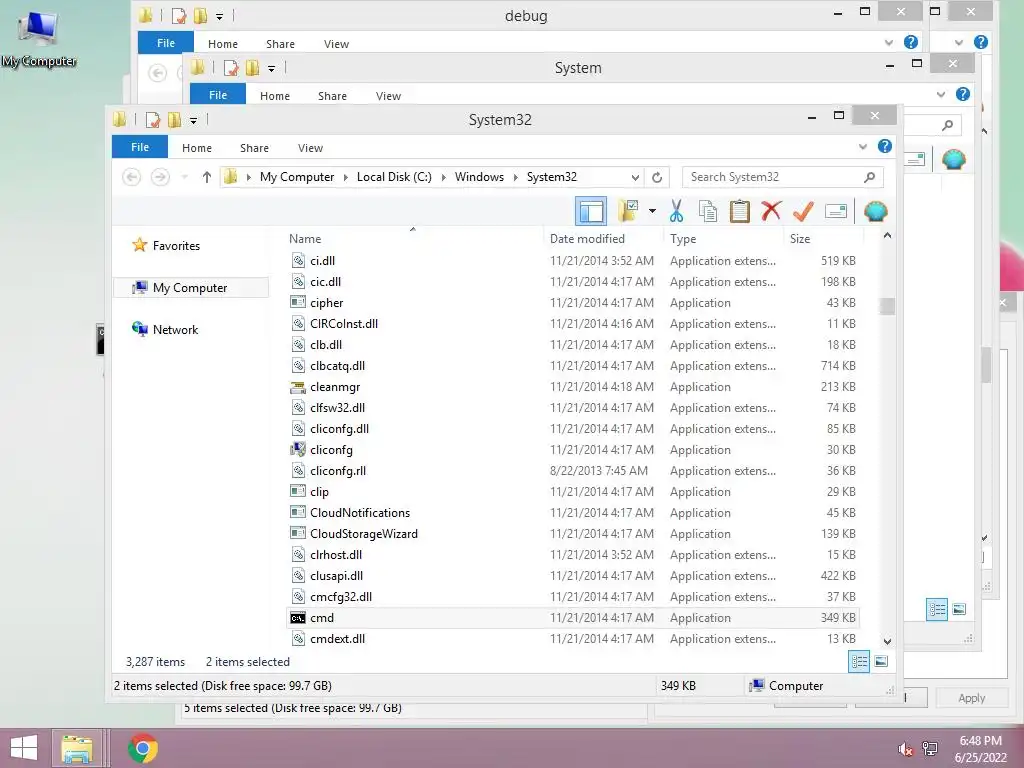Click the scroll down arrow of file list
Image resolution: width=1024 pixels, height=768 pixels.
point(887,641)
